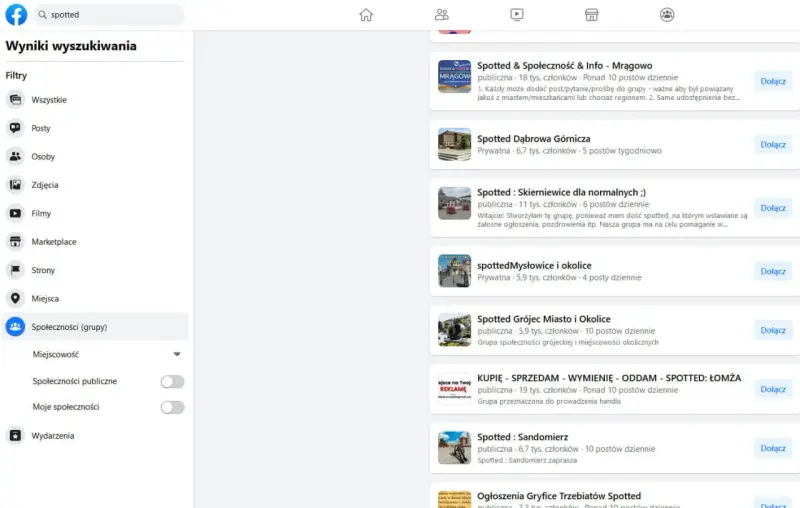This screenshot has height=508, width=800.
Task: Select the Filmy filter
Action: click(x=95, y=213)
